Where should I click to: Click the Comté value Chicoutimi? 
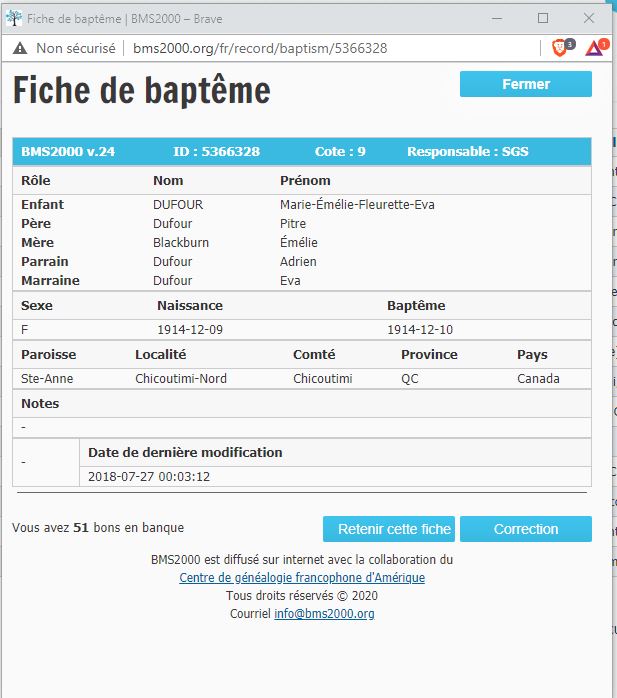pos(323,378)
